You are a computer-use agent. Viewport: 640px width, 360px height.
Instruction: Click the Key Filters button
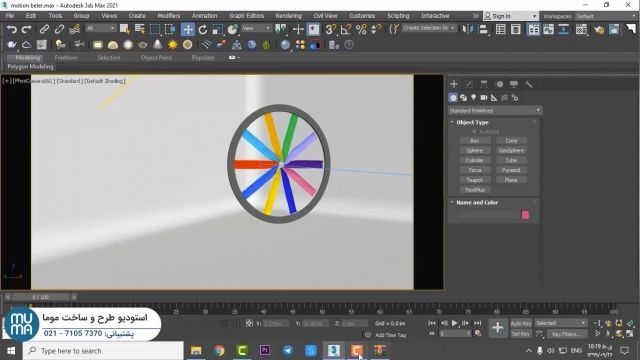[x=567, y=334]
